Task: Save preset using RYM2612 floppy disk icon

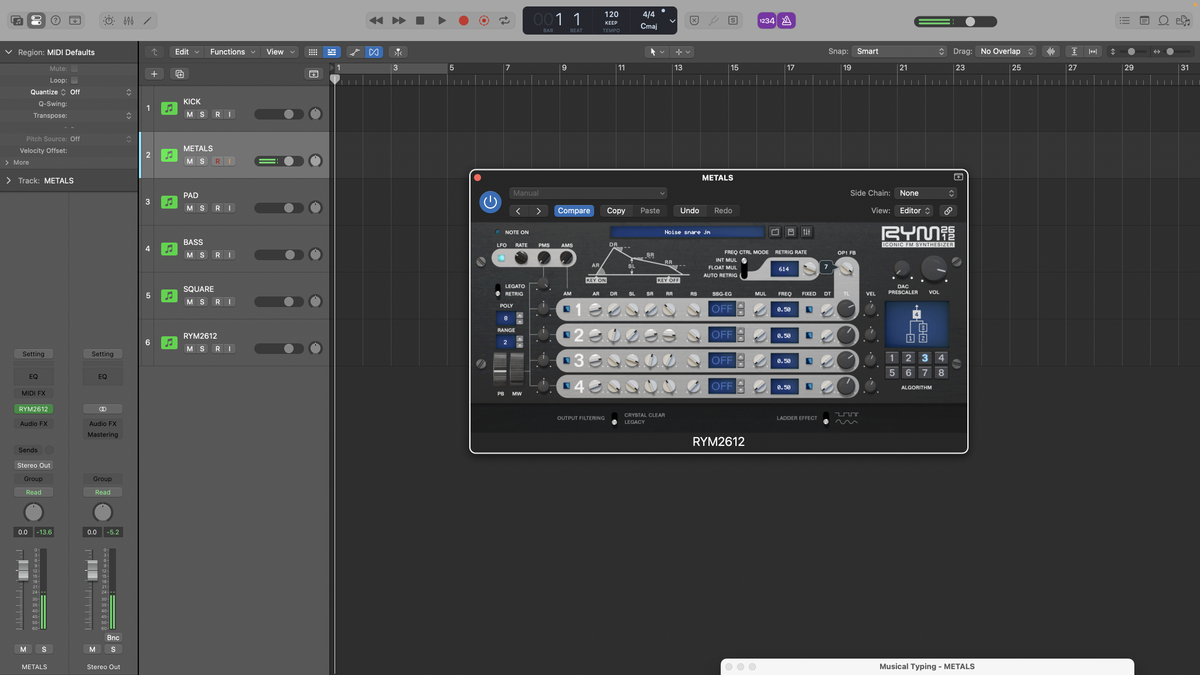Action: coord(790,232)
